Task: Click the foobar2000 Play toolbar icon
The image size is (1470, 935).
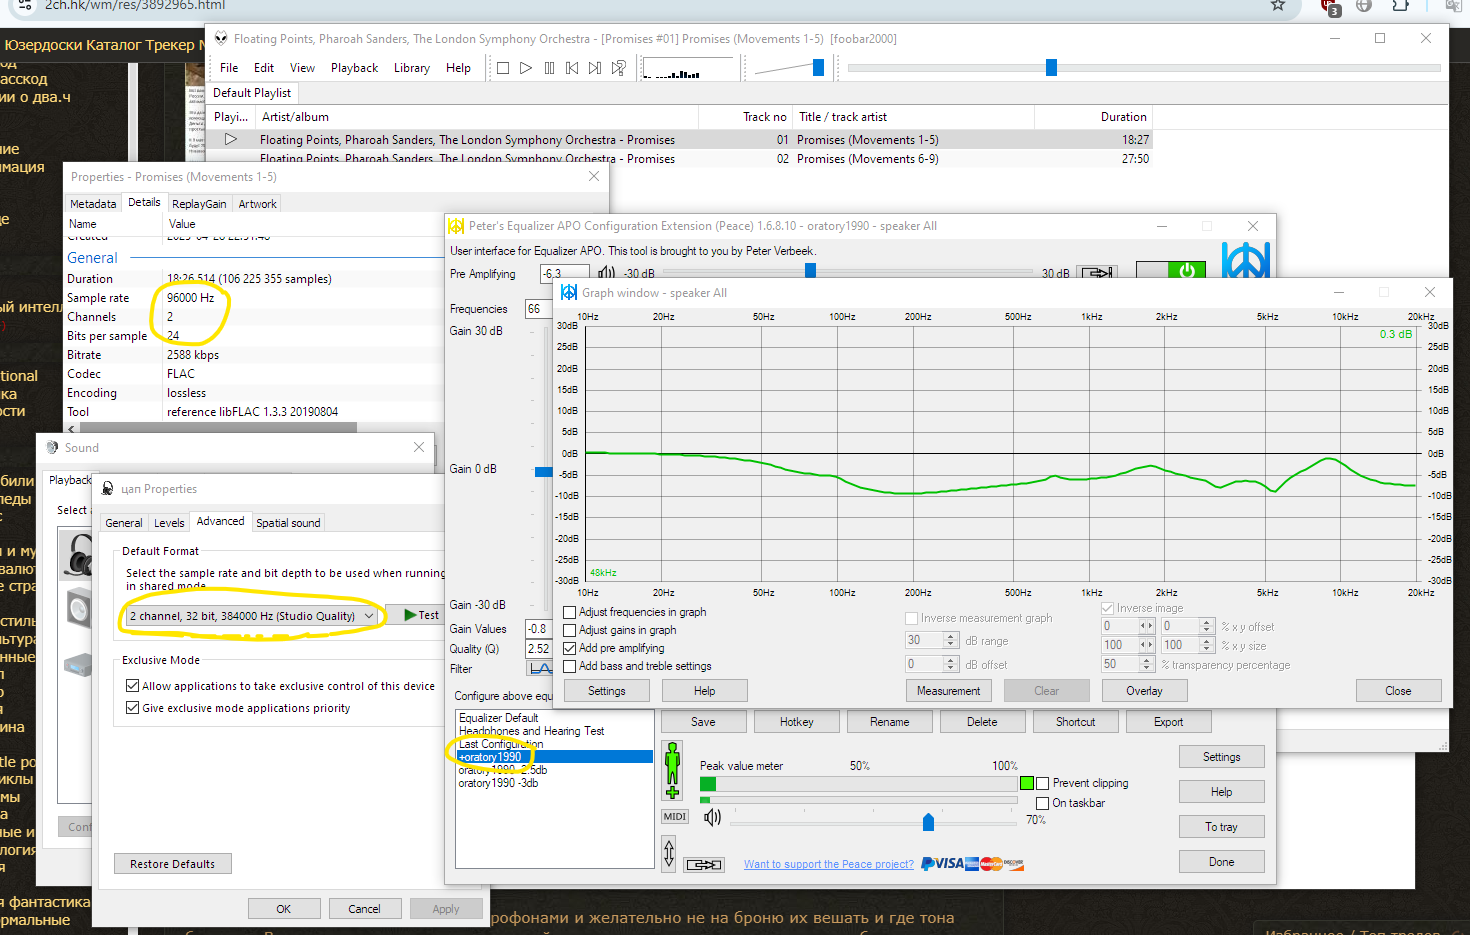Action: (526, 68)
